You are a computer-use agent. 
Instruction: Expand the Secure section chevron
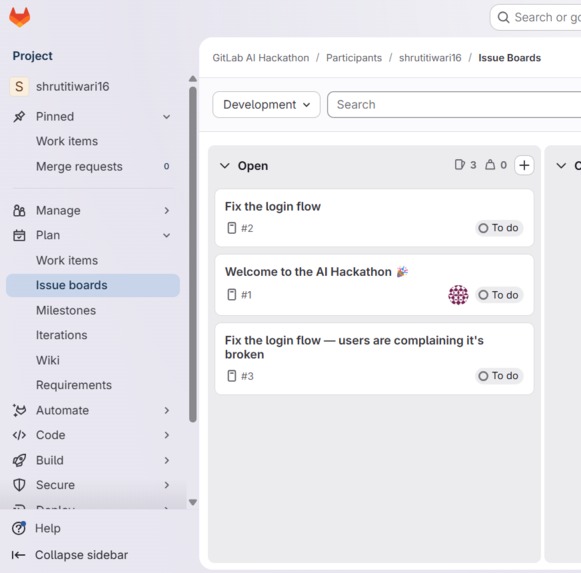click(167, 485)
